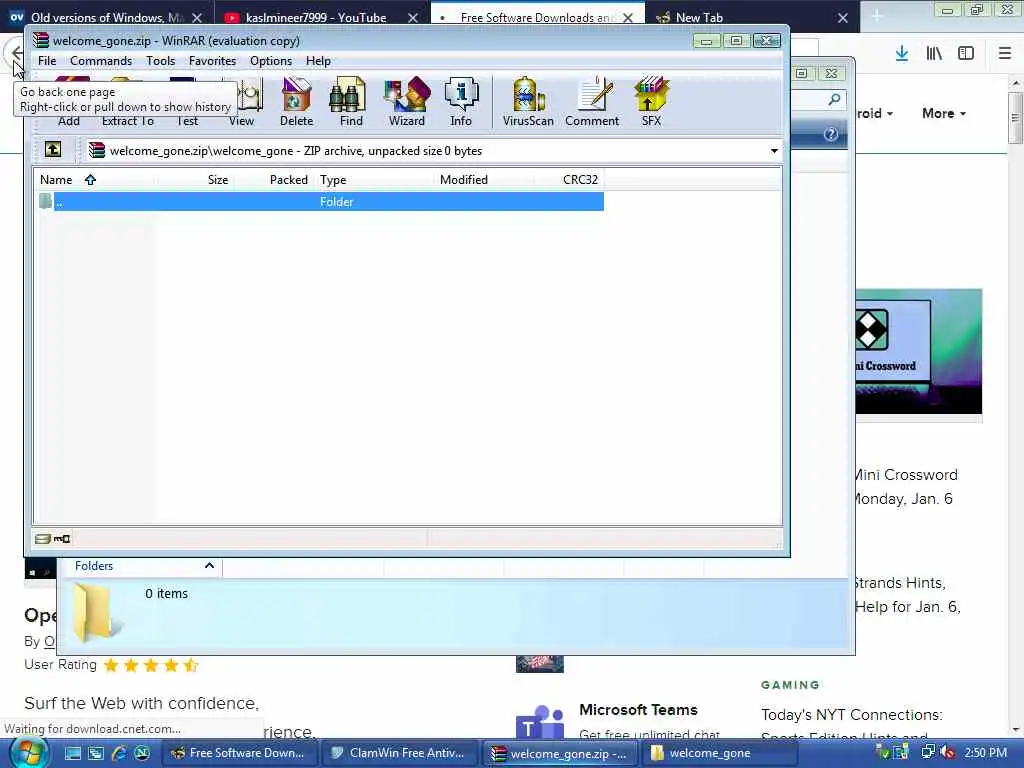Open the More dropdown on the webpage
Viewport: 1024px width, 768px height.
click(x=943, y=113)
